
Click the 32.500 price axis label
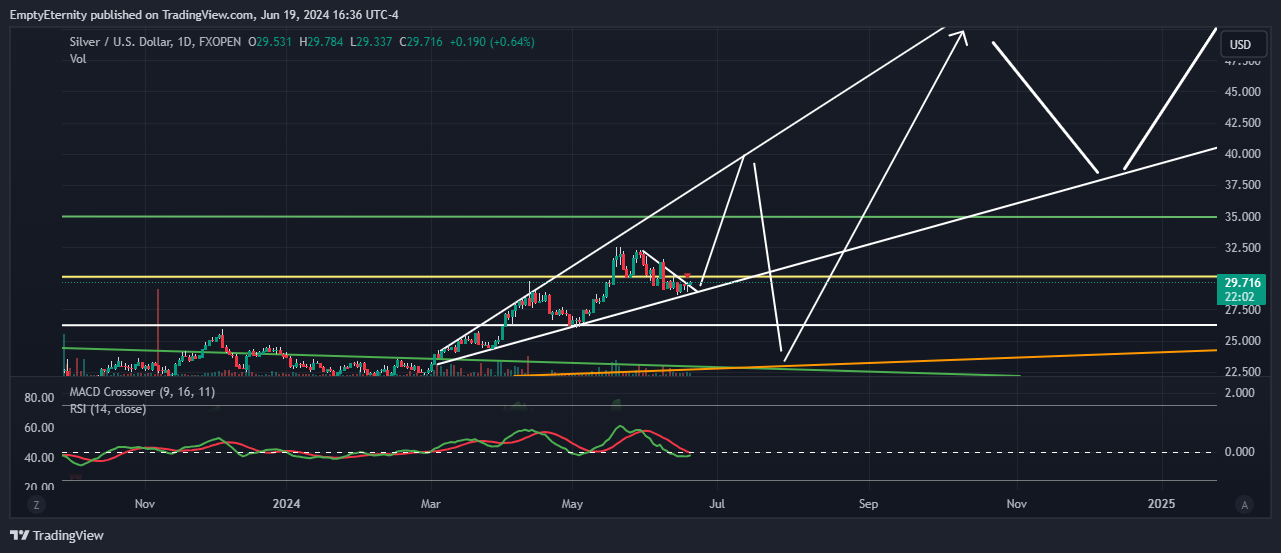pos(1245,248)
